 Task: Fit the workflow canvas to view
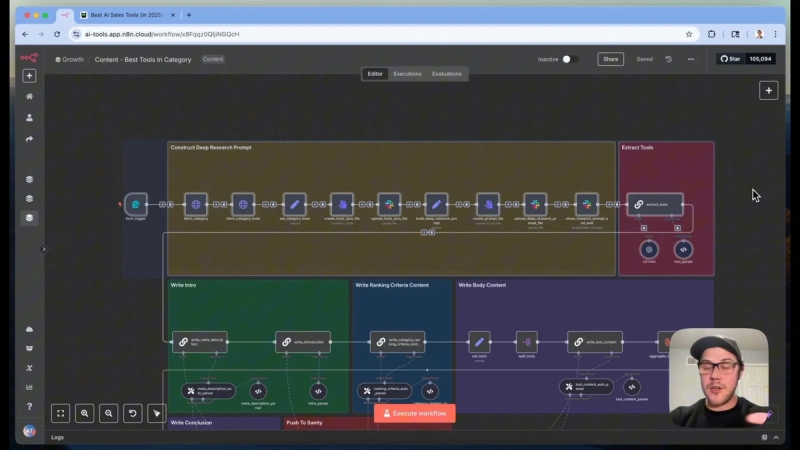click(61, 413)
